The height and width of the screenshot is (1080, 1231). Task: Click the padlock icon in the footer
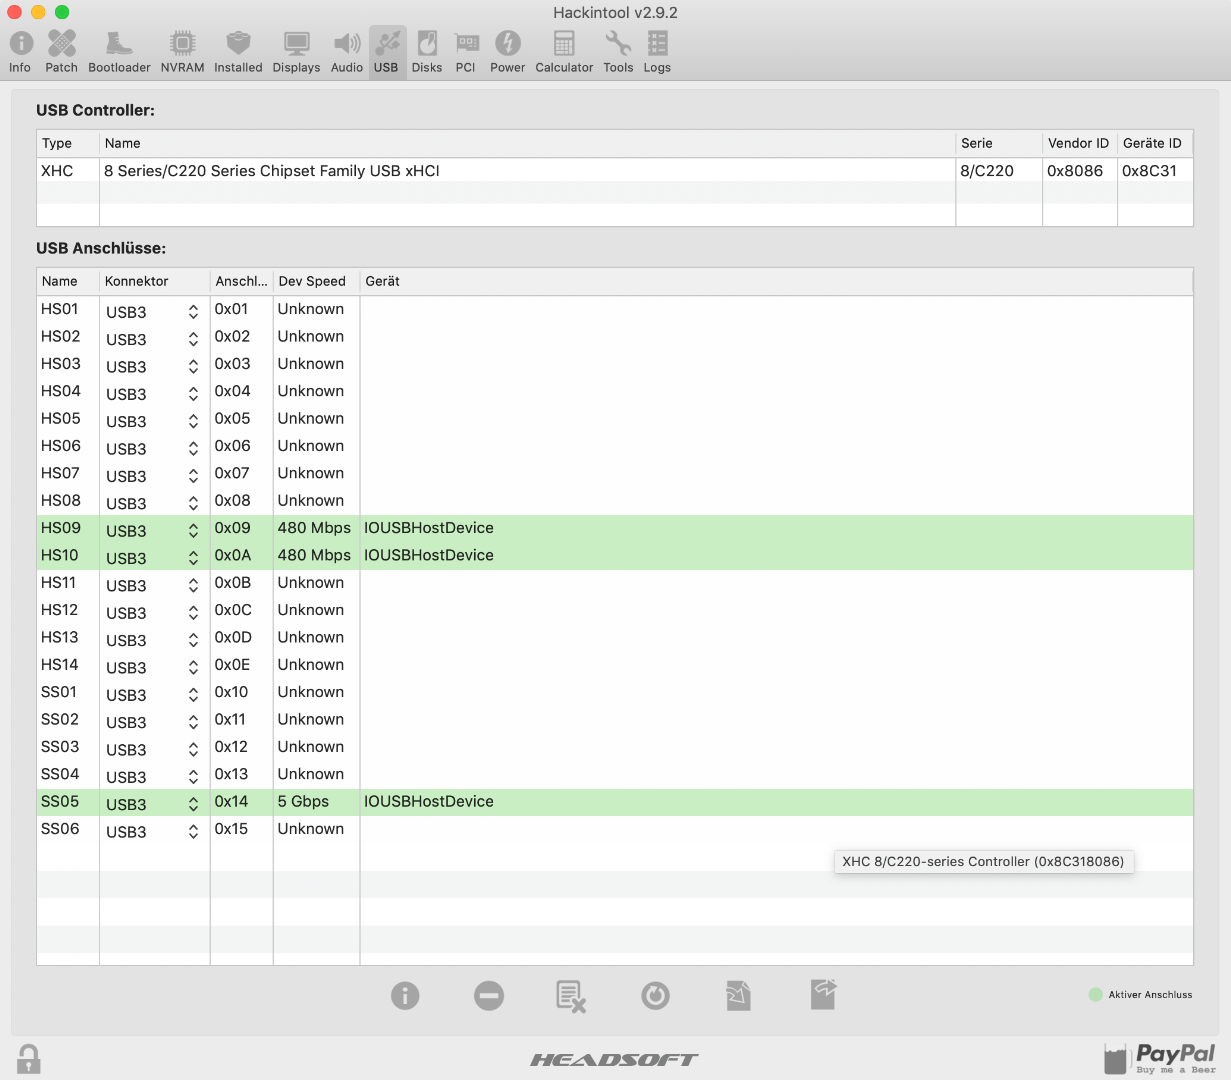(x=29, y=1059)
